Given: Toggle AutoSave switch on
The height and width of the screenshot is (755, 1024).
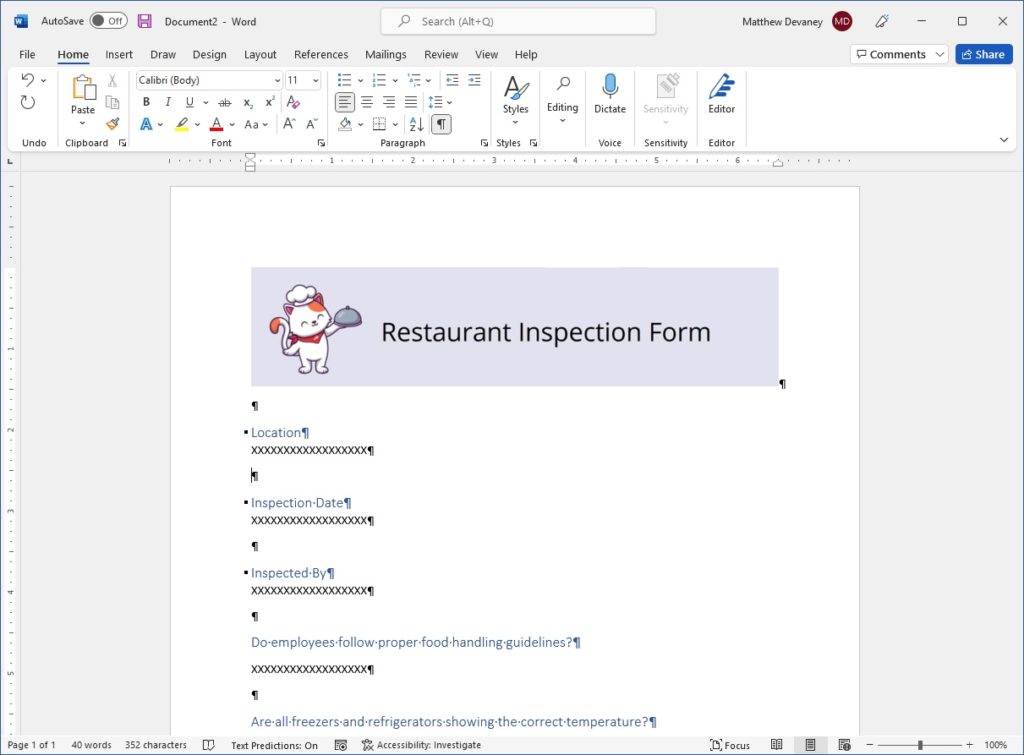Looking at the screenshot, I should 108,21.
